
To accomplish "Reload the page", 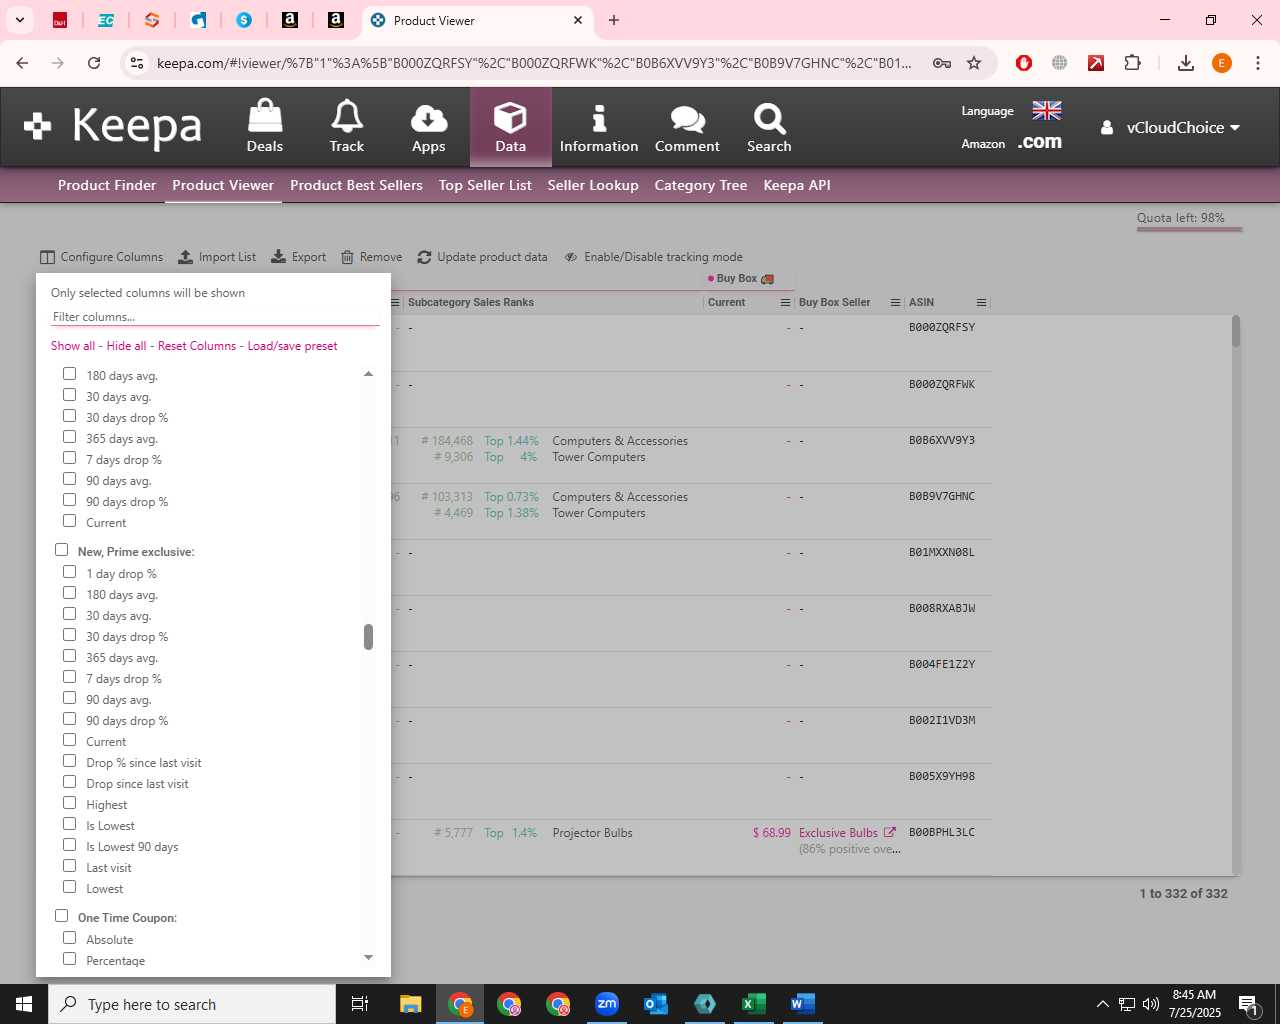I will click(94, 63).
